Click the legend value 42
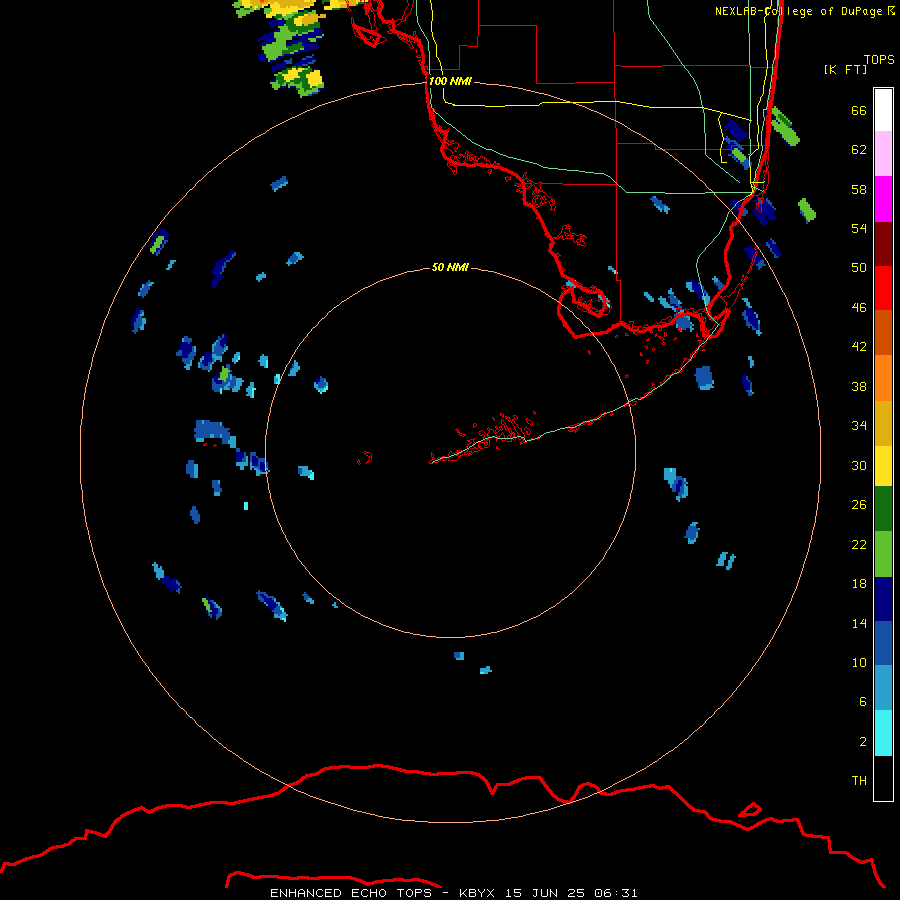 click(x=859, y=347)
